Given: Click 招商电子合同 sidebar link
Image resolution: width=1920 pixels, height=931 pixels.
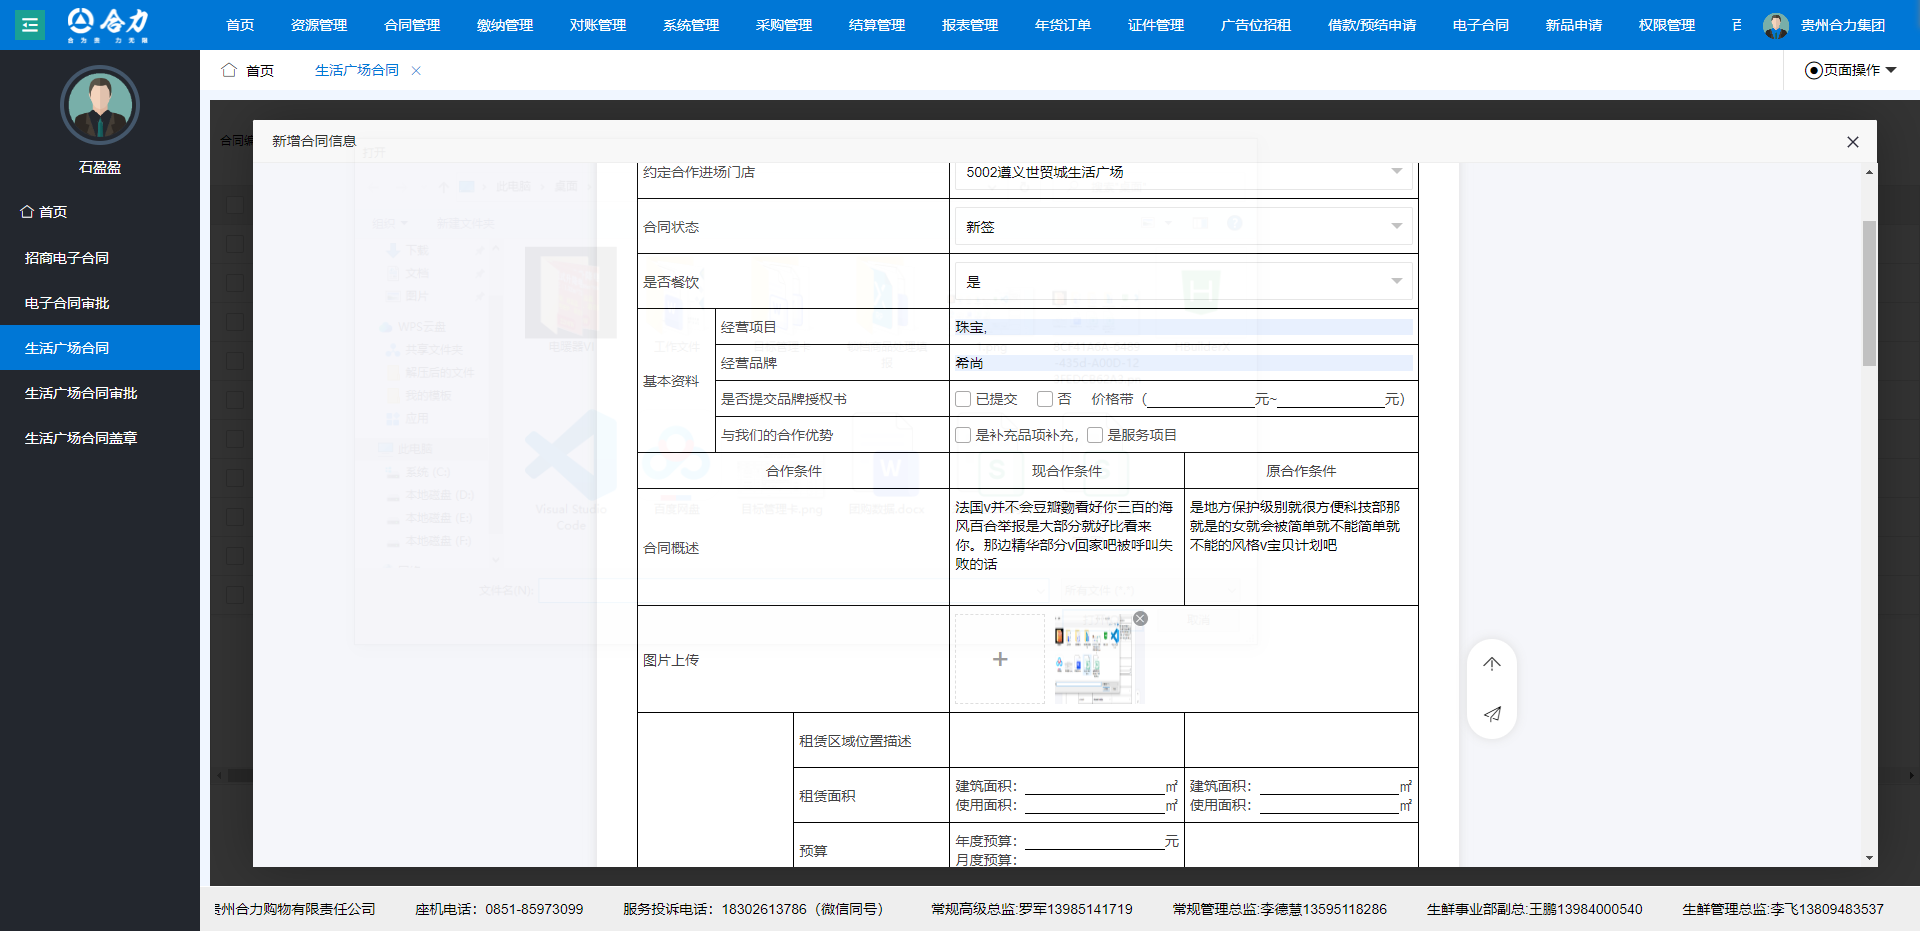Looking at the screenshot, I should point(67,258).
